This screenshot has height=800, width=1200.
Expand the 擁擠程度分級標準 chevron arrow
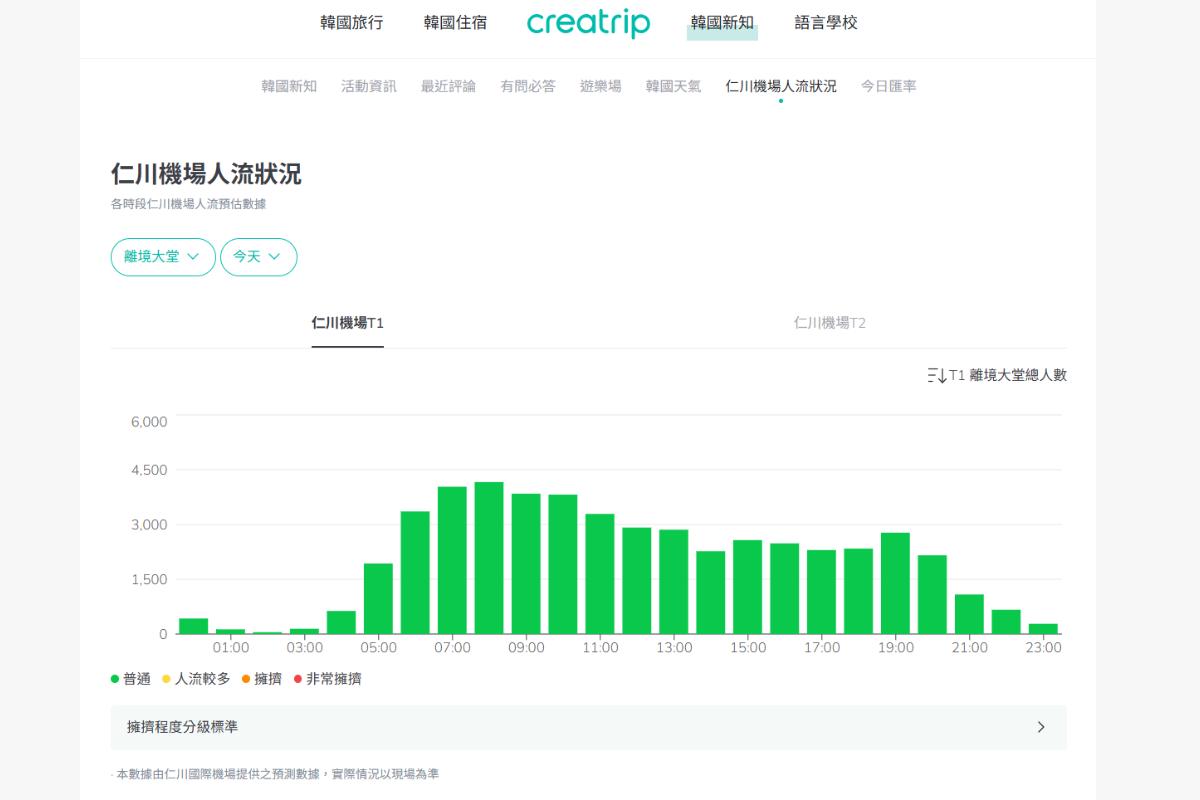click(1040, 727)
